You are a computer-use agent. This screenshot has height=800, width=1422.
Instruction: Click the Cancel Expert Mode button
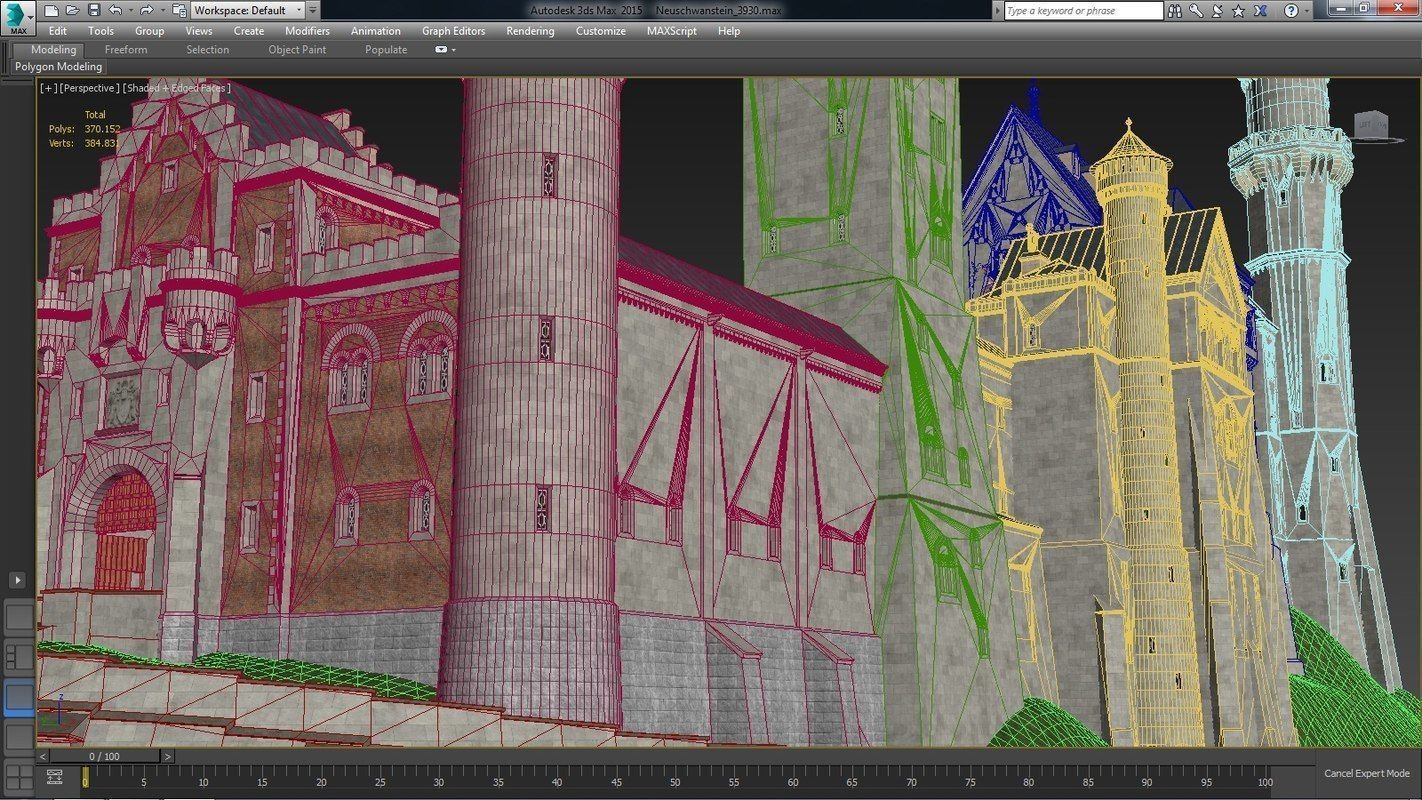[x=1367, y=773]
